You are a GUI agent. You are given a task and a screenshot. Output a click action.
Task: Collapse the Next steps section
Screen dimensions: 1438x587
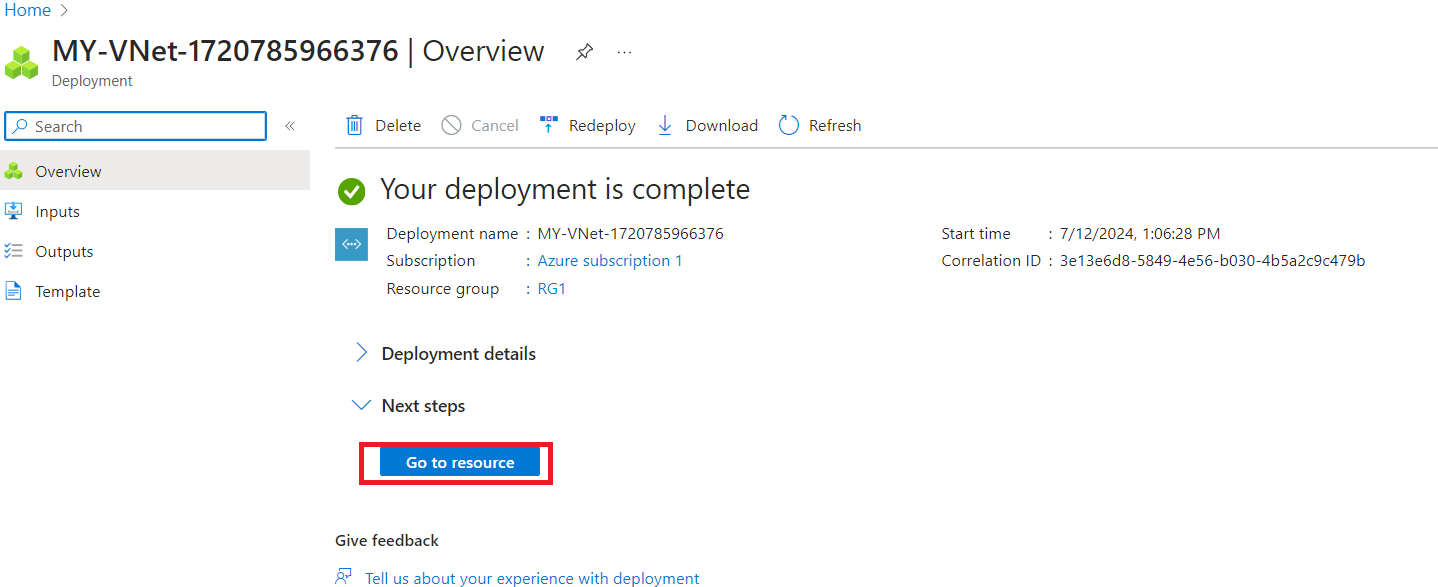point(362,406)
